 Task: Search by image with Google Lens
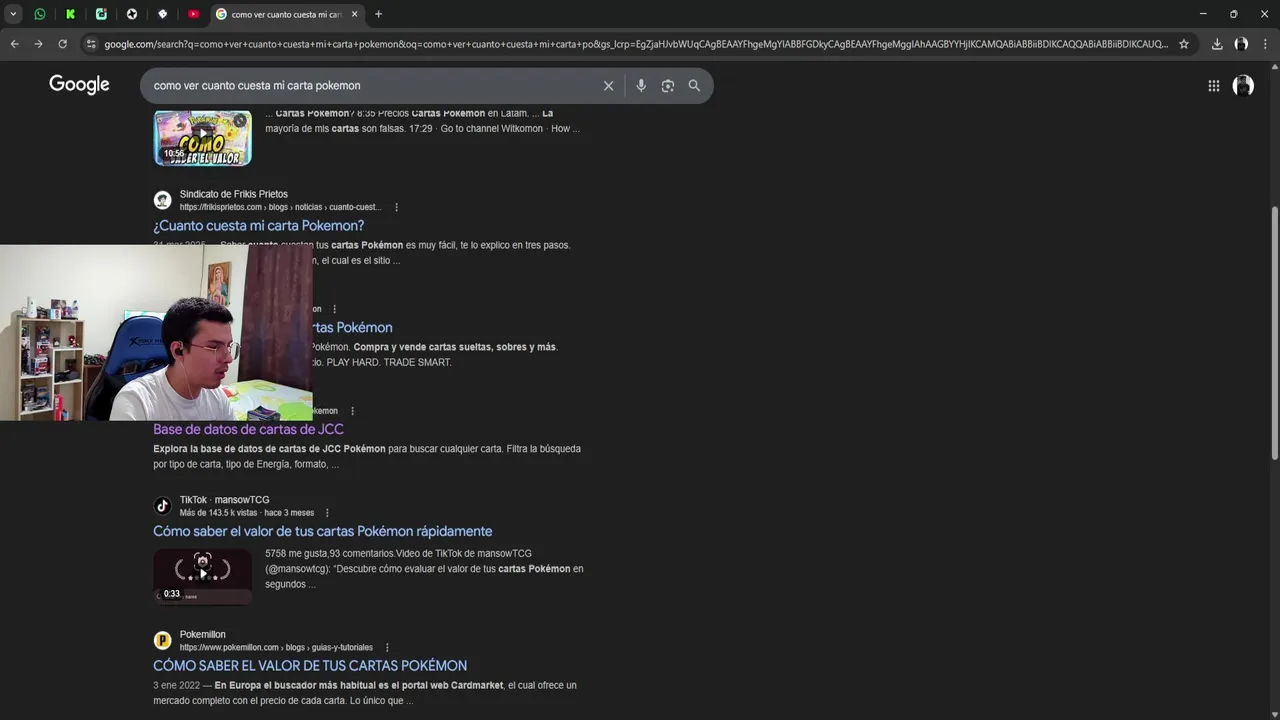[x=668, y=86]
